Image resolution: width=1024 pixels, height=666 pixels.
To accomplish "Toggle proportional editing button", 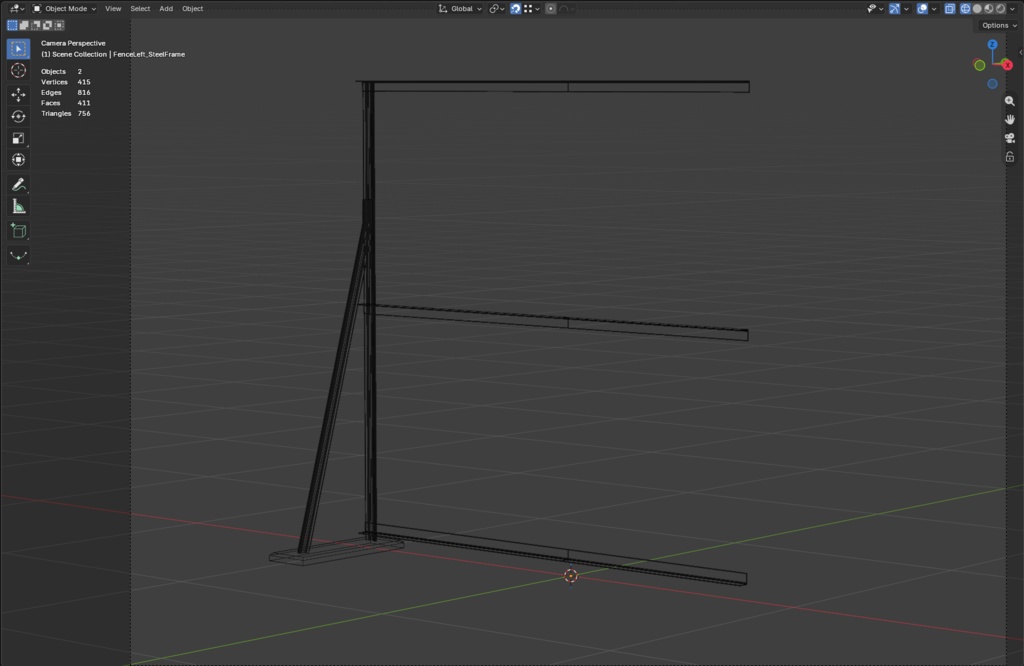I will pos(551,8).
